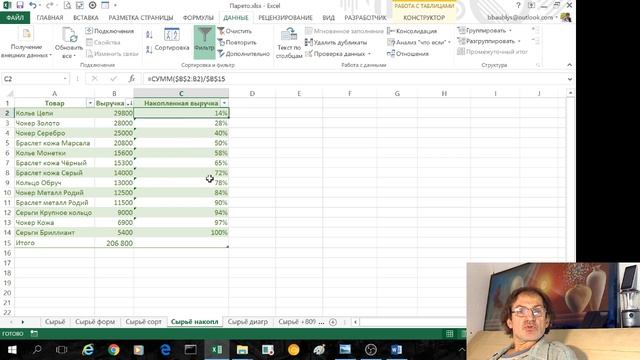Click Текст по столбцам
Image resolution: width=640 pixels, height=360 pixels.
(289, 43)
